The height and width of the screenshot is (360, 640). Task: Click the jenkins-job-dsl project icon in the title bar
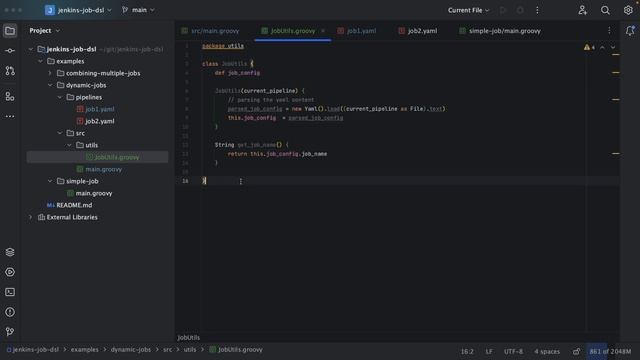[x=50, y=10]
